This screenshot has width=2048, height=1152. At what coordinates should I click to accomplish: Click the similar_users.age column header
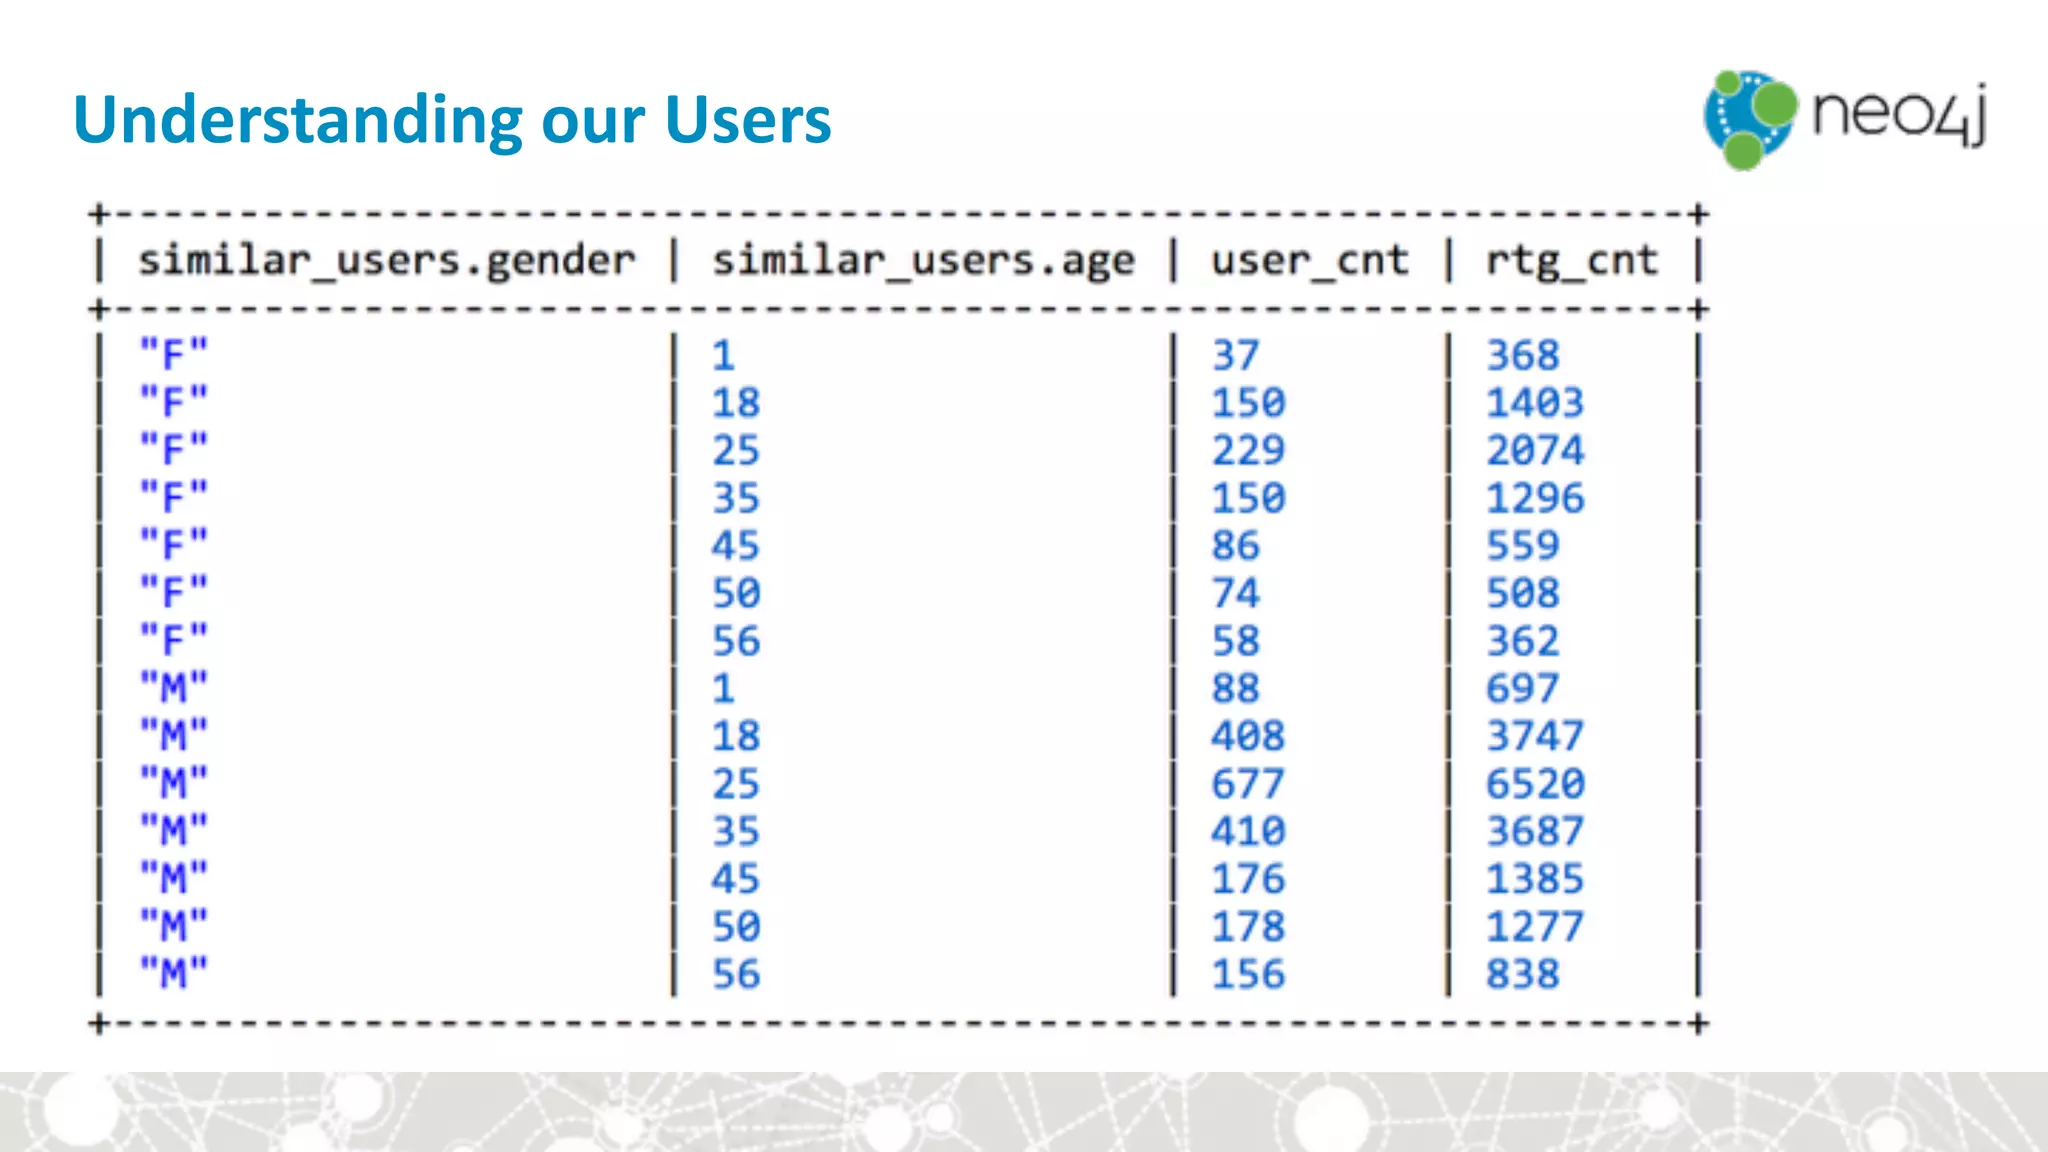click(x=924, y=261)
